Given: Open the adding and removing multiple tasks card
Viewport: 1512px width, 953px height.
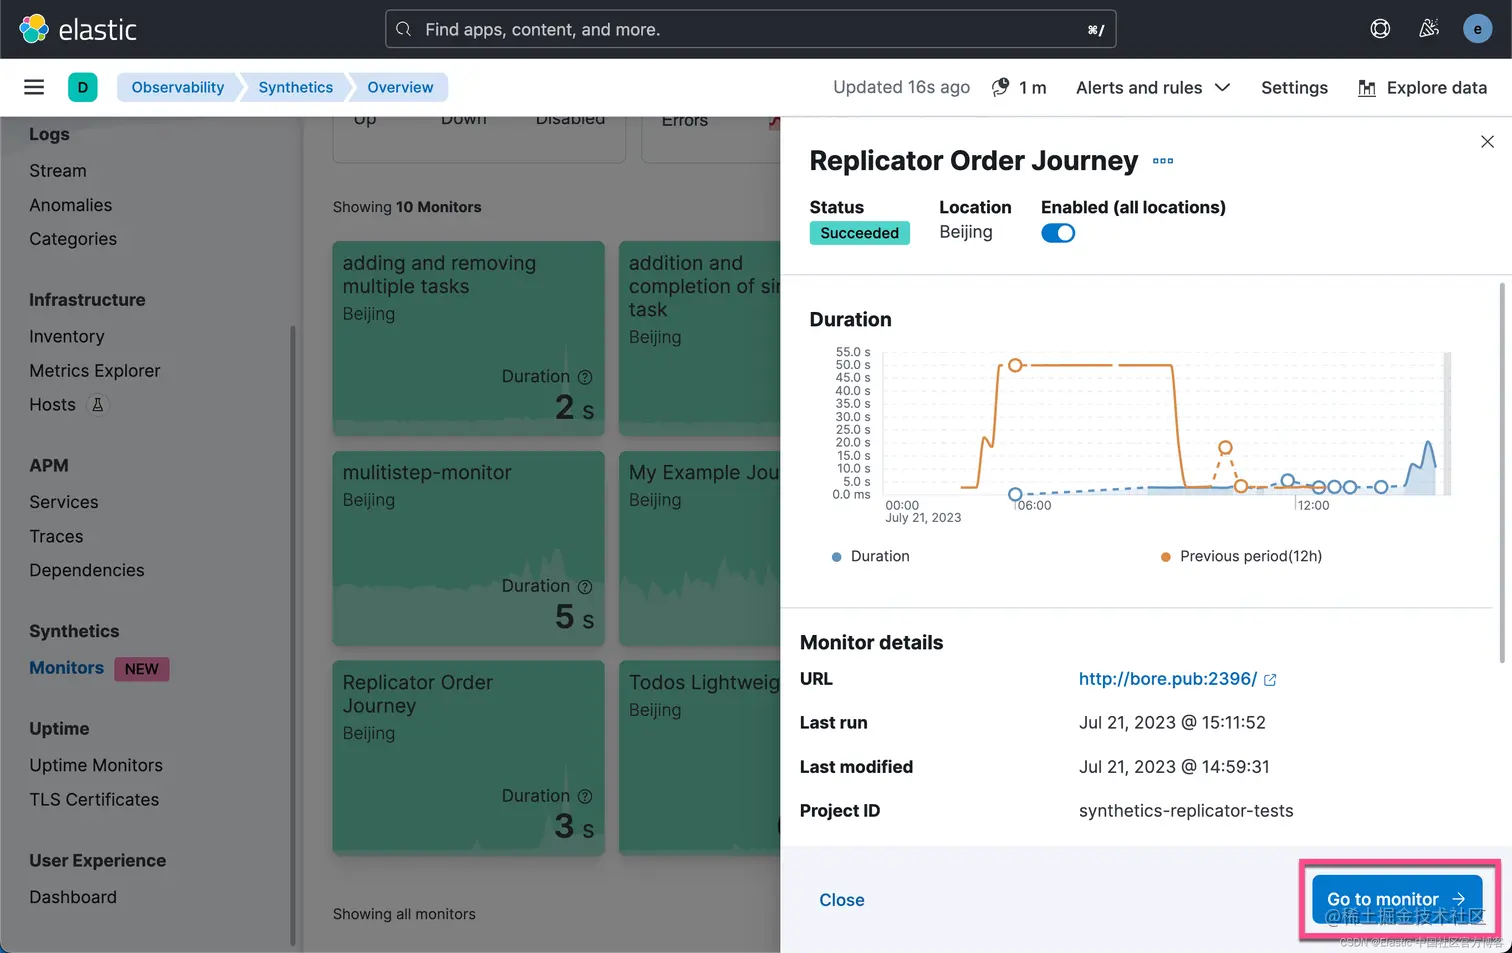Looking at the screenshot, I should tap(468, 338).
